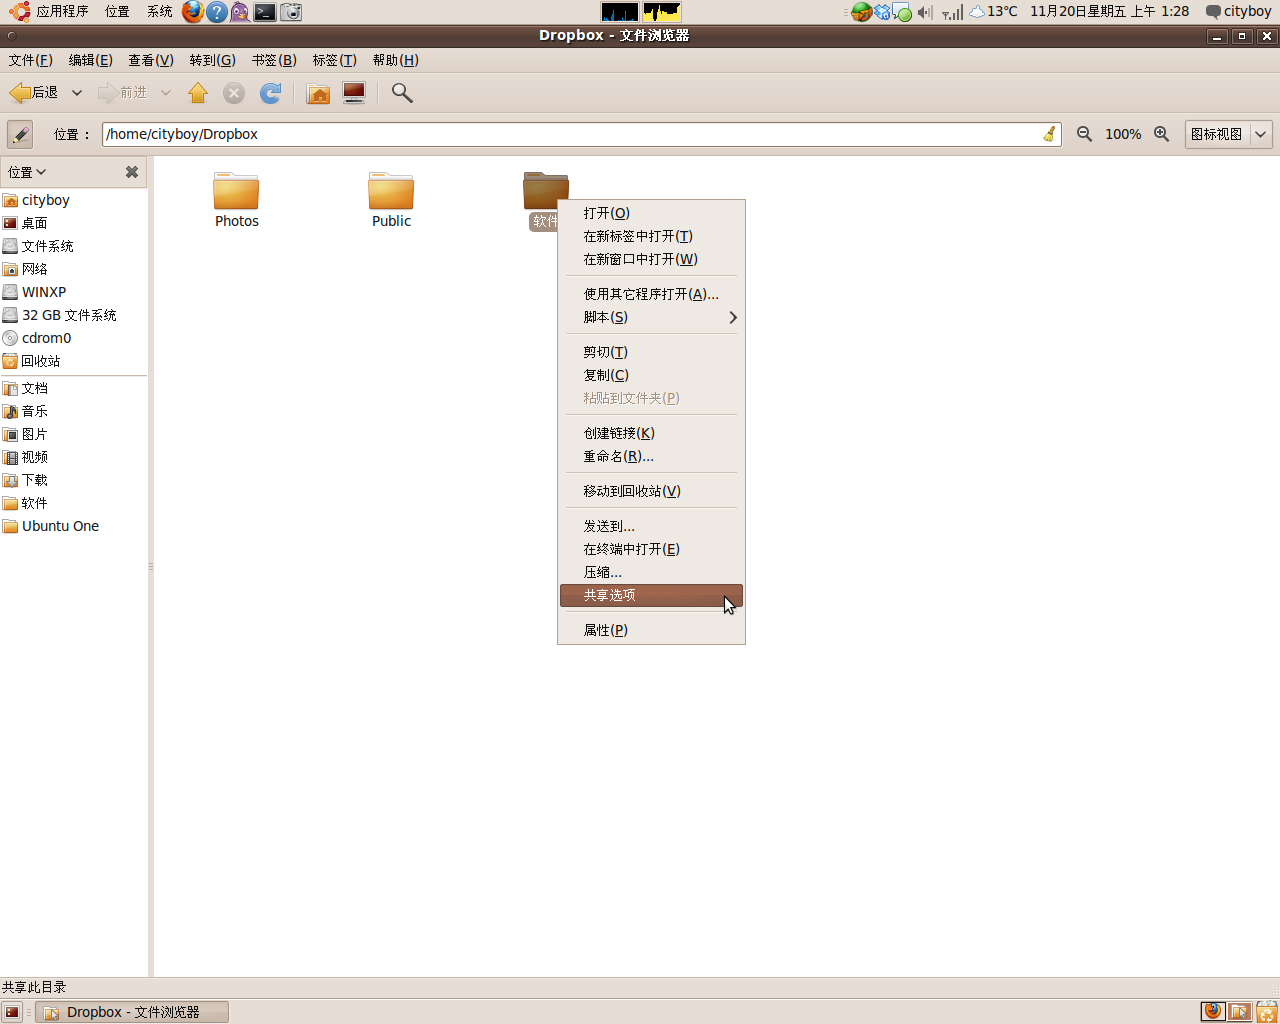Reload the current folder
Image resolution: width=1280 pixels, height=1024 pixels.
coord(271,93)
